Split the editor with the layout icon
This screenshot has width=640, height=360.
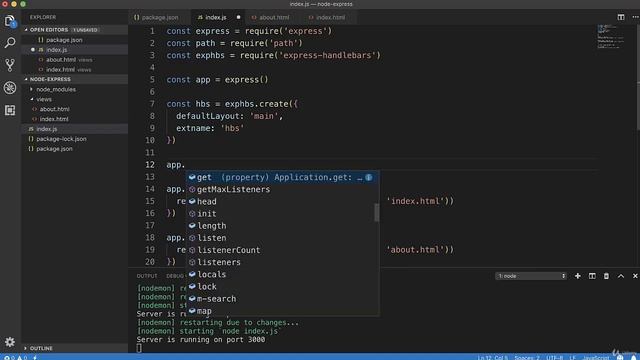tap(620, 17)
